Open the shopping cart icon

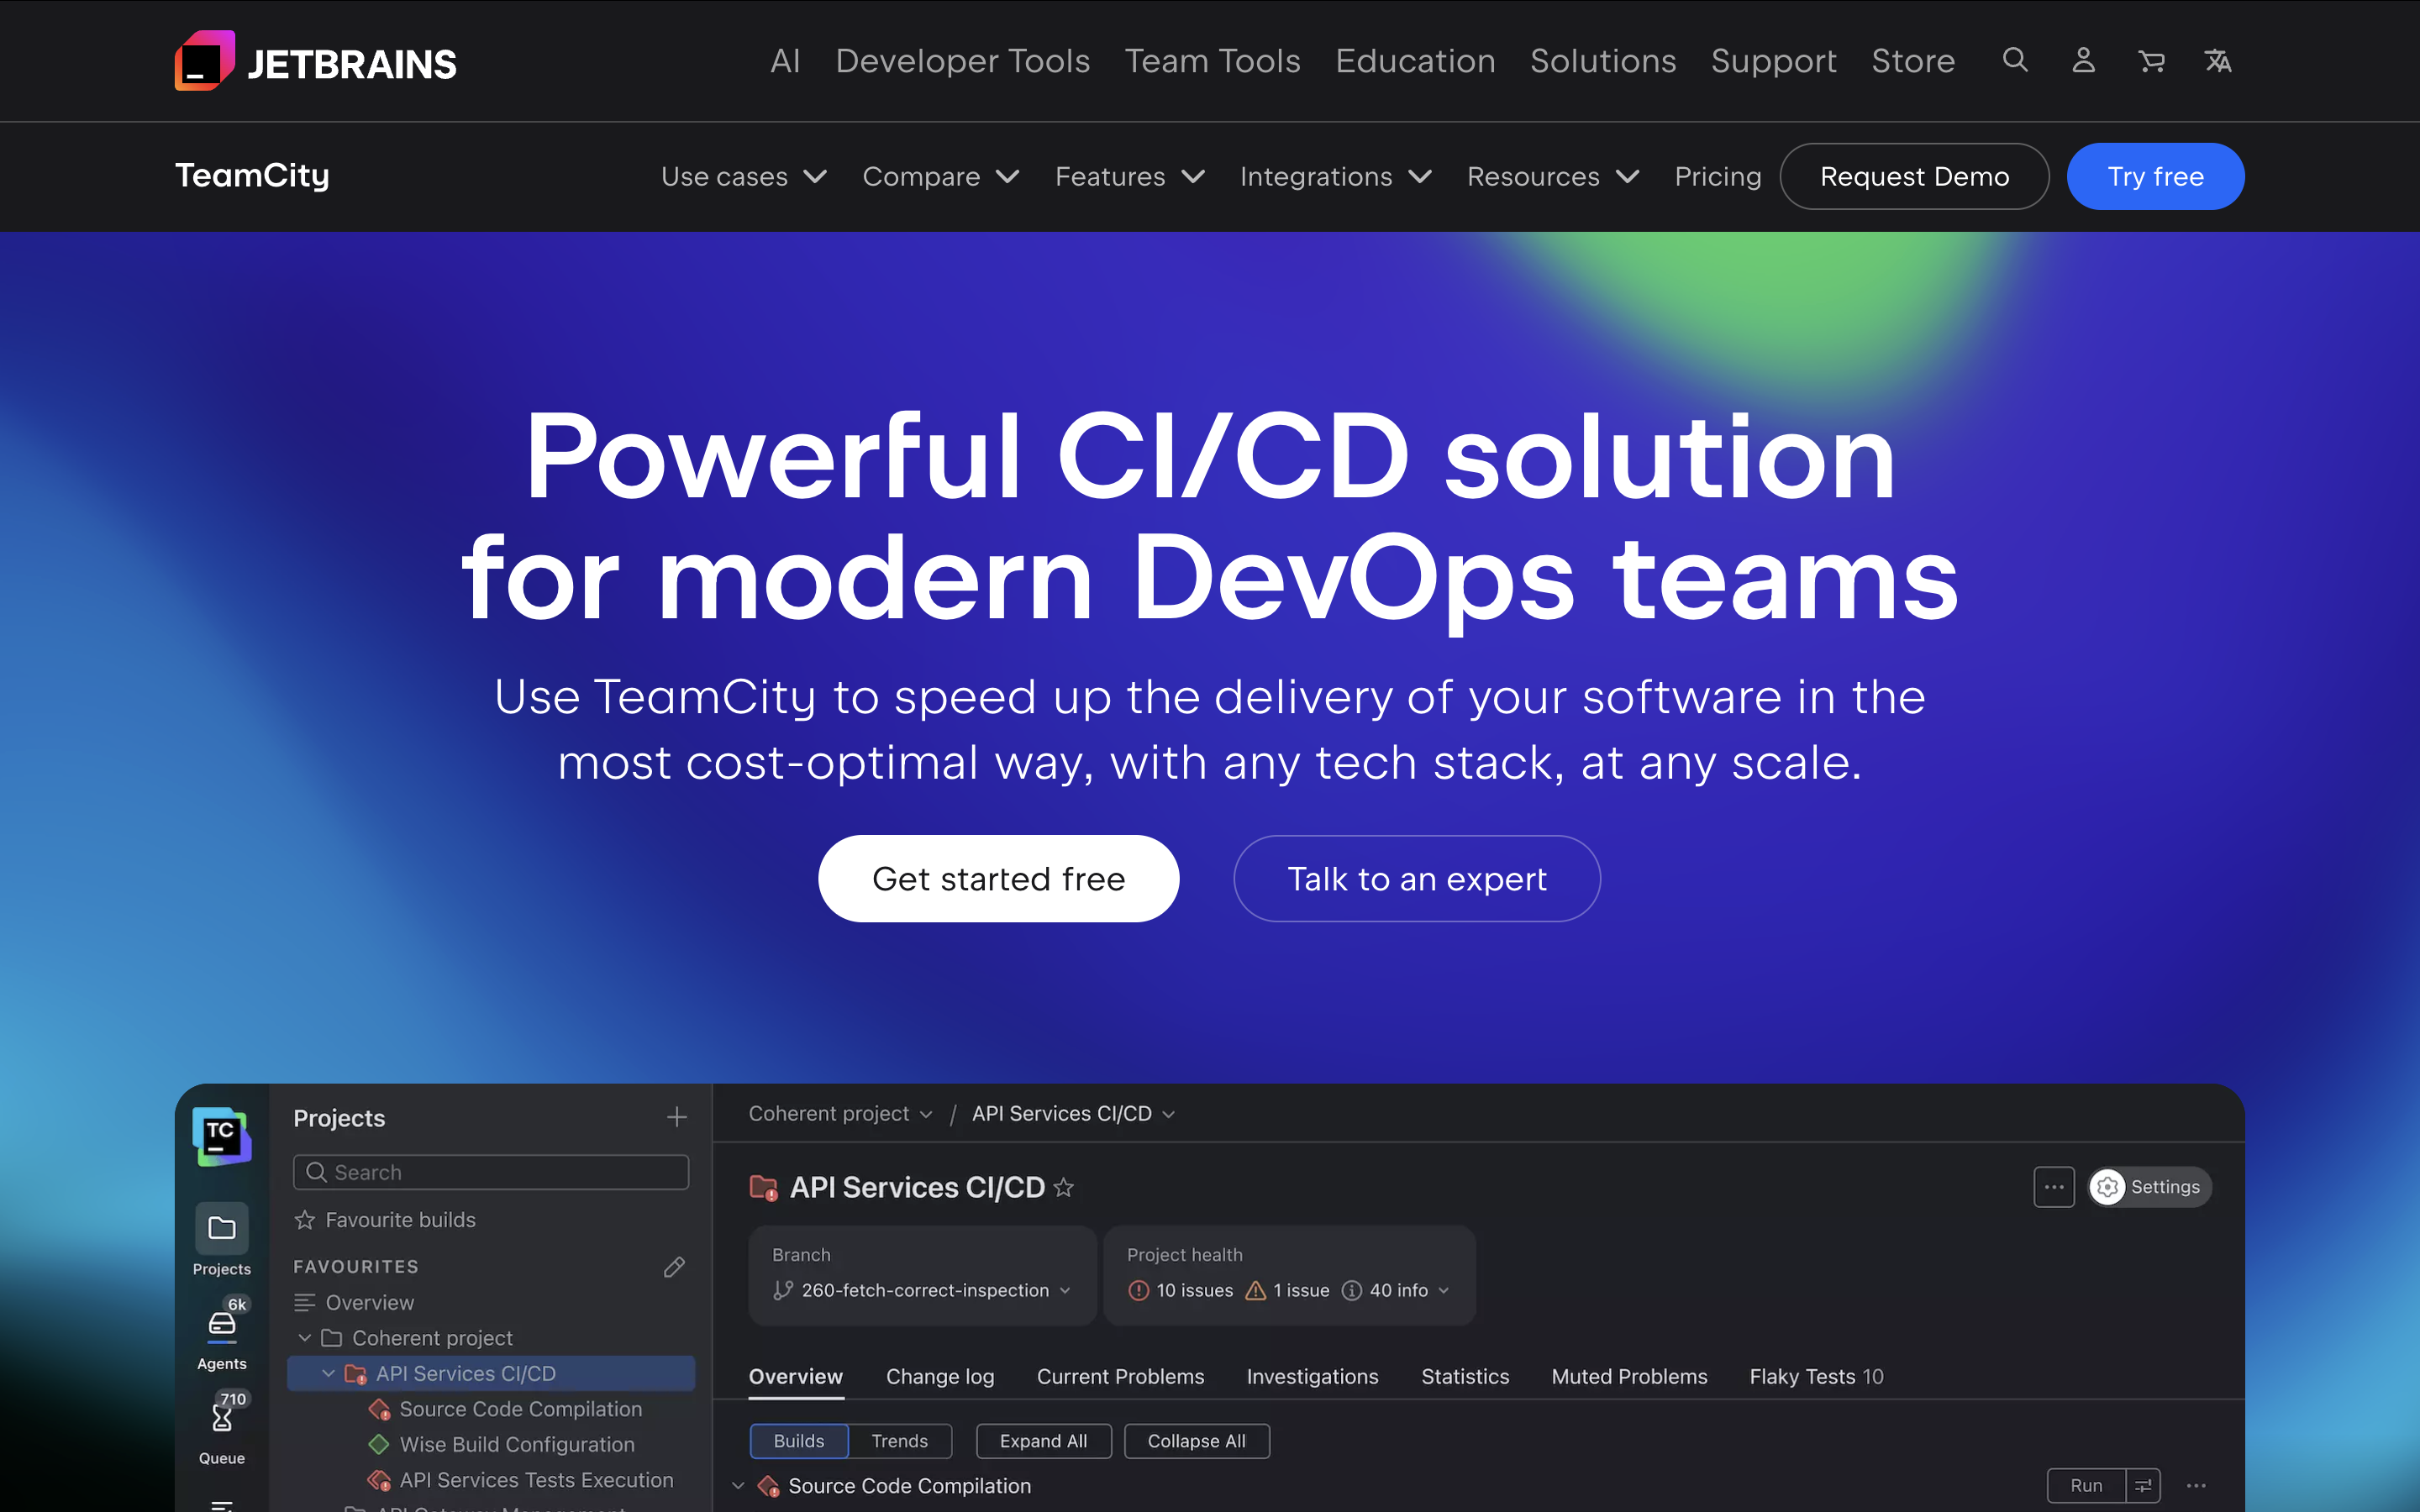2151,61
